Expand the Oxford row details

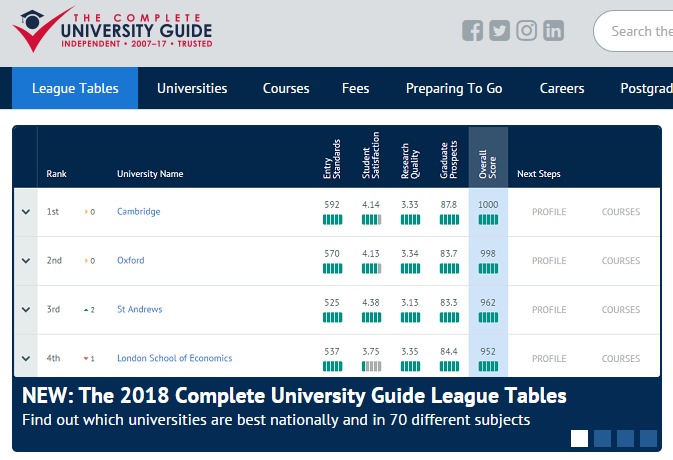(x=25, y=261)
